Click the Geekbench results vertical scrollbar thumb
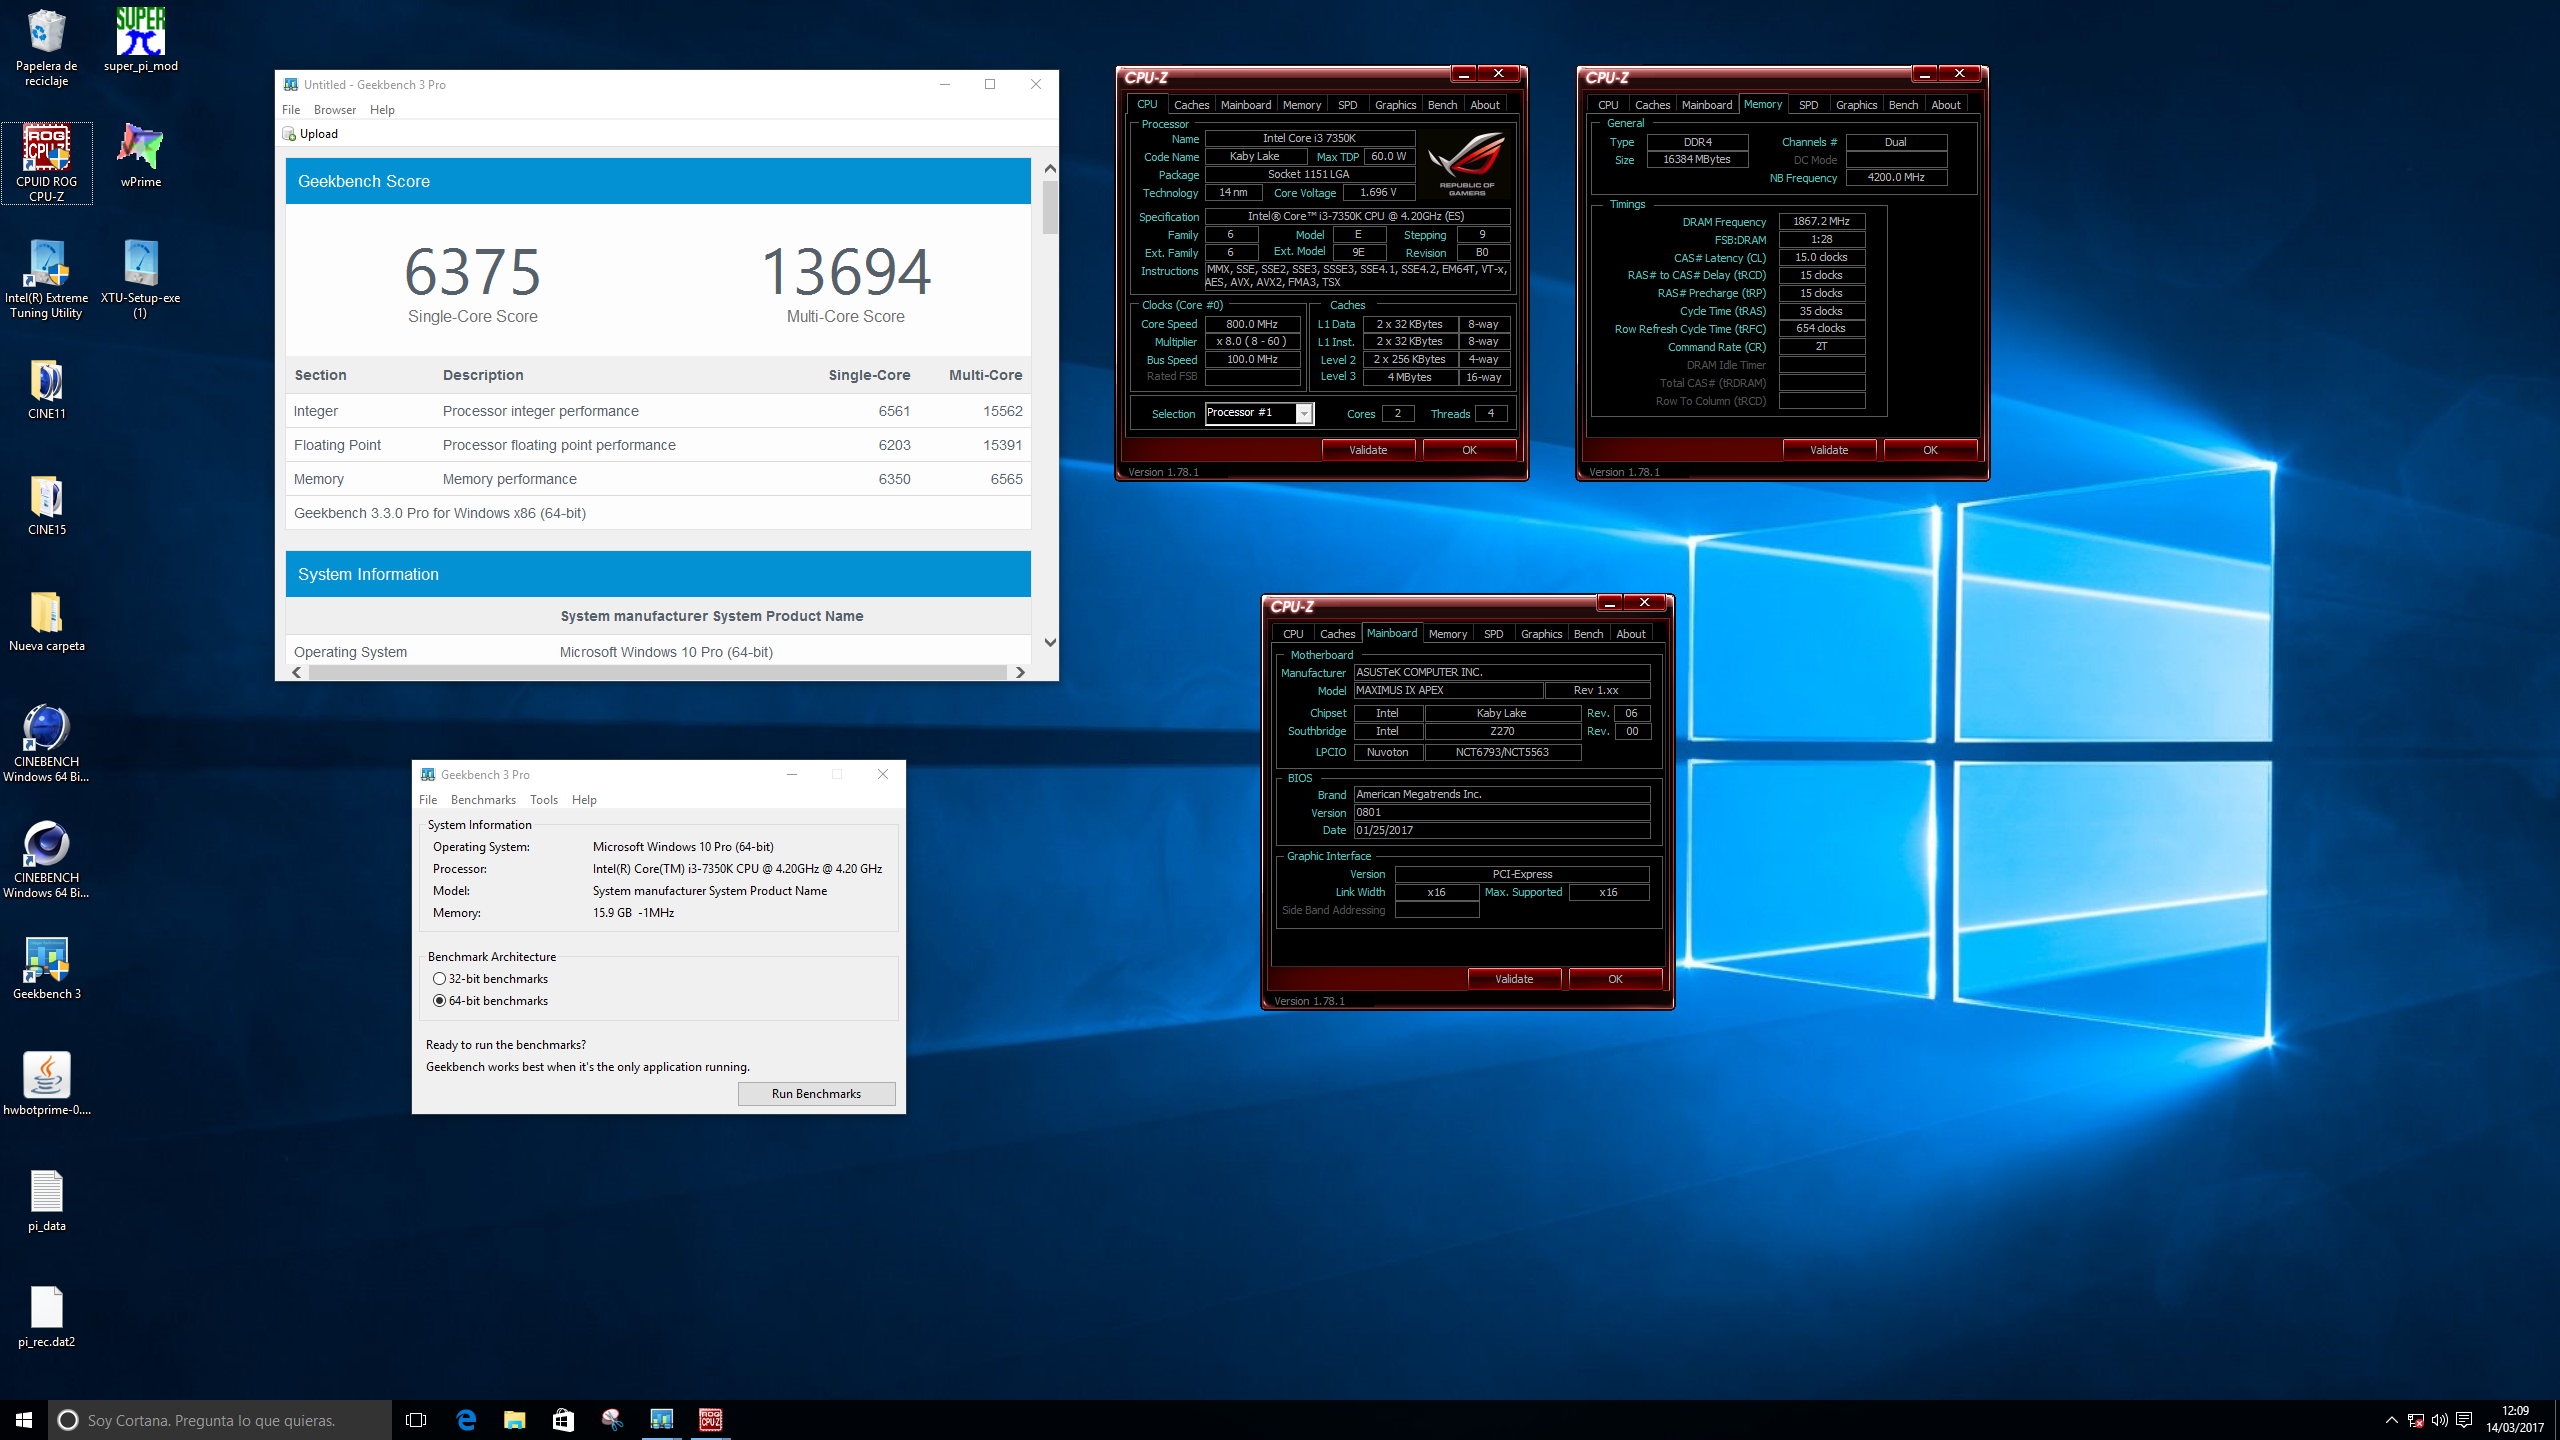 pyautogui.click(x=1049, y=207)
